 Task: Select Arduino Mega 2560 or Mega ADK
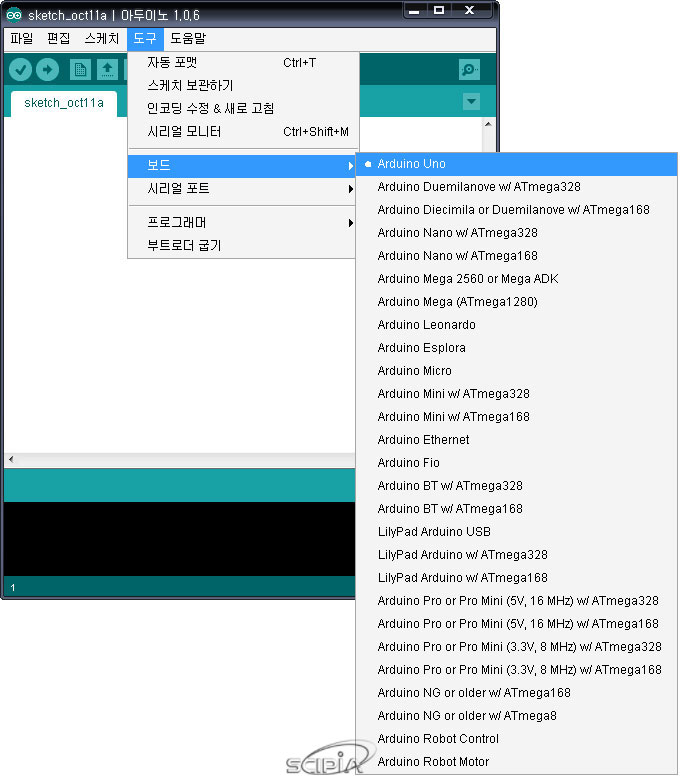point(516,279)
